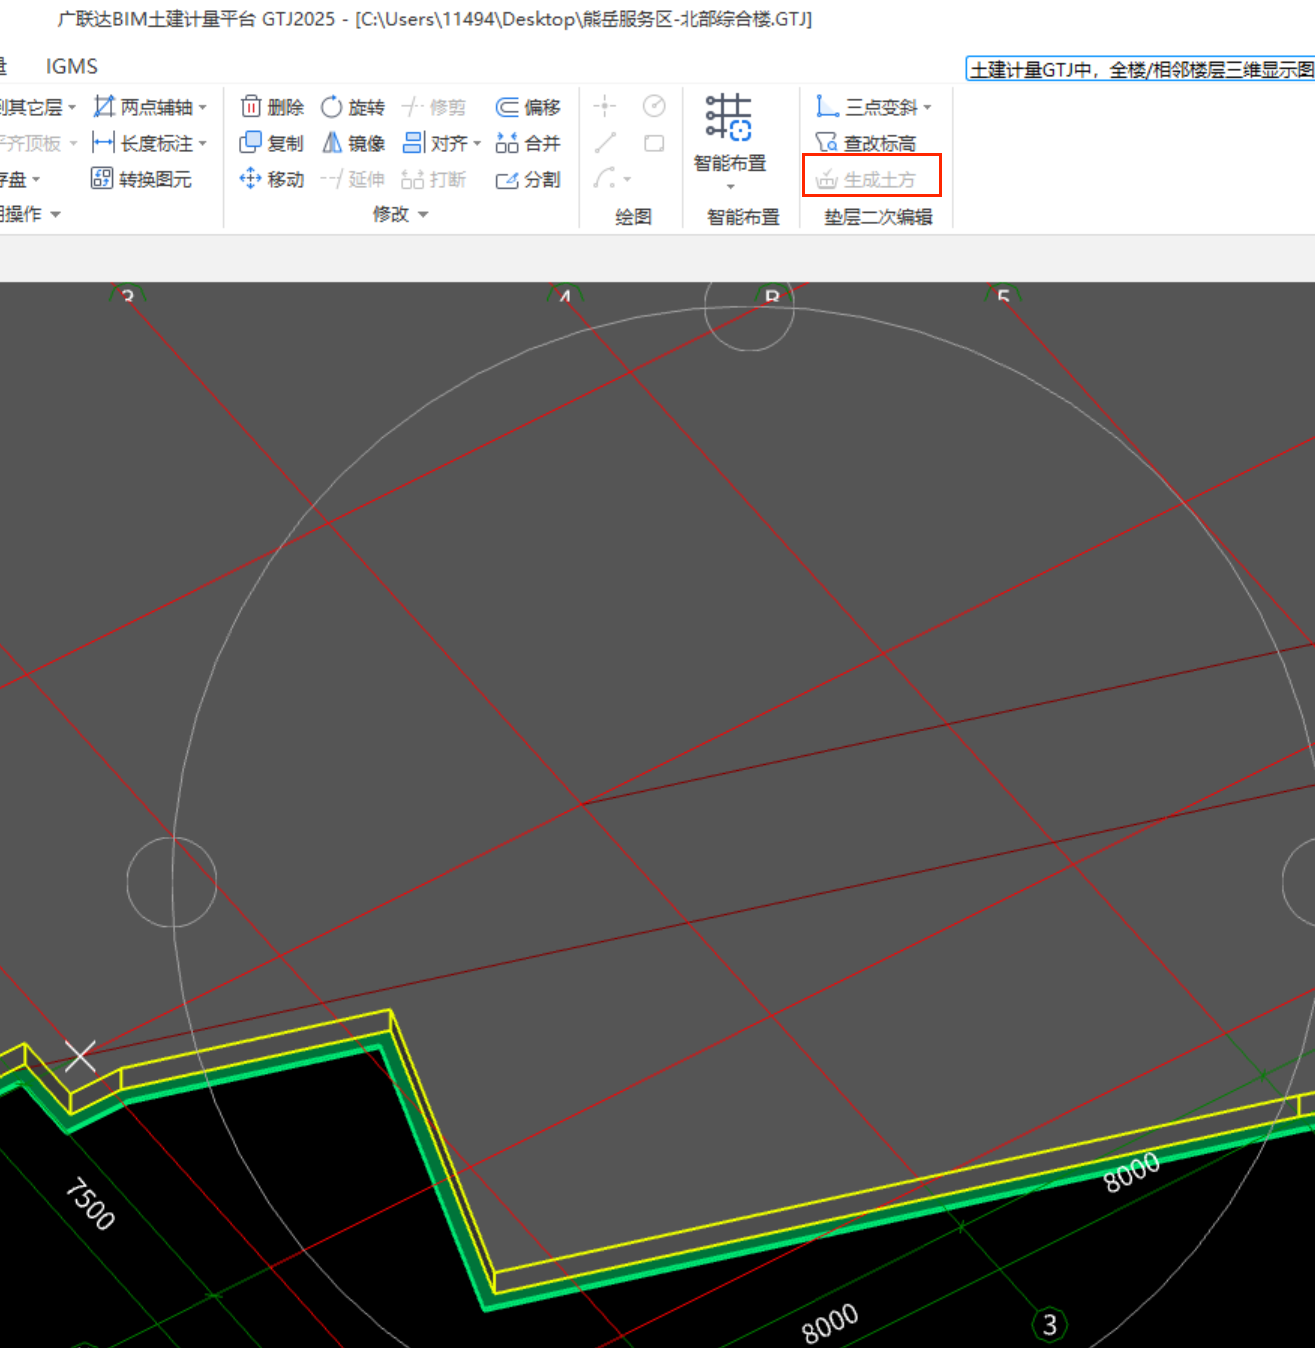Click the axis 3 bubble marker
This screenshot has width=1315, height=1348.
pos(1050,1325)
